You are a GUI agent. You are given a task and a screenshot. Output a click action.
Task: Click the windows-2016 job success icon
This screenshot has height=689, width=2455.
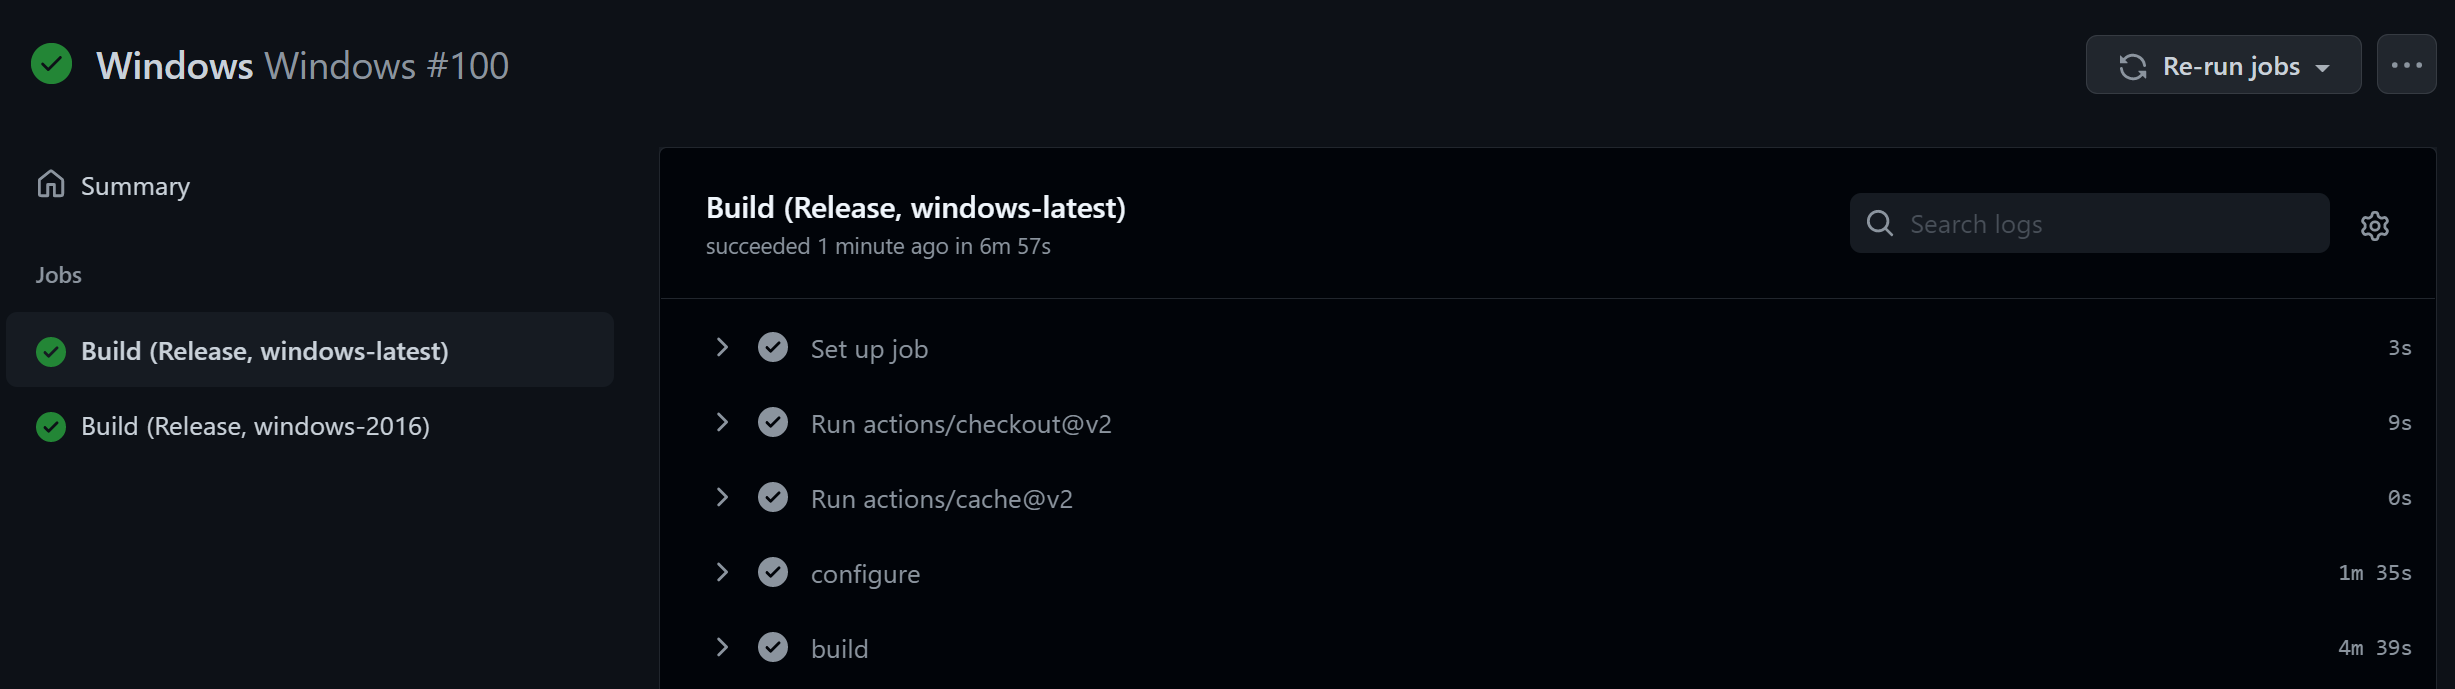click(51, 427)
